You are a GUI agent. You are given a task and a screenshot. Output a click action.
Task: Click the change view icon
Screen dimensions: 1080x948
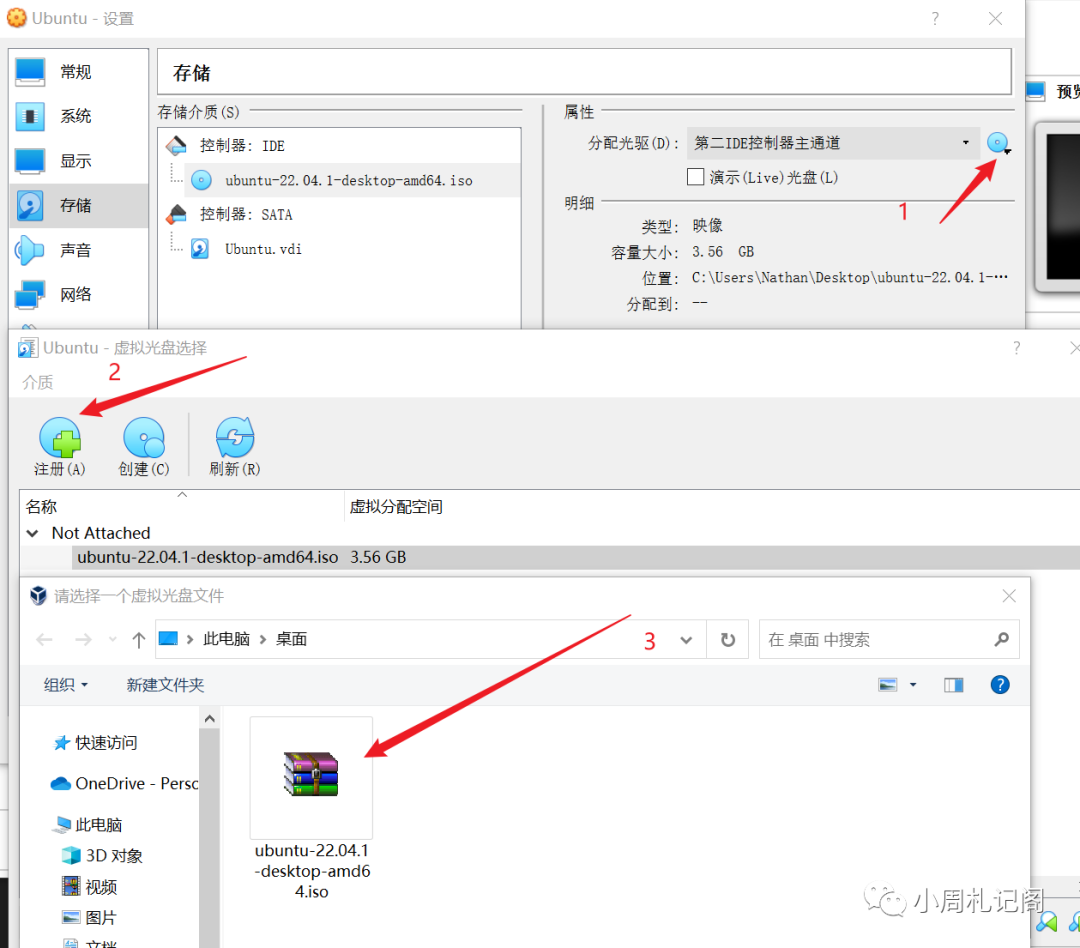(888, 685)
